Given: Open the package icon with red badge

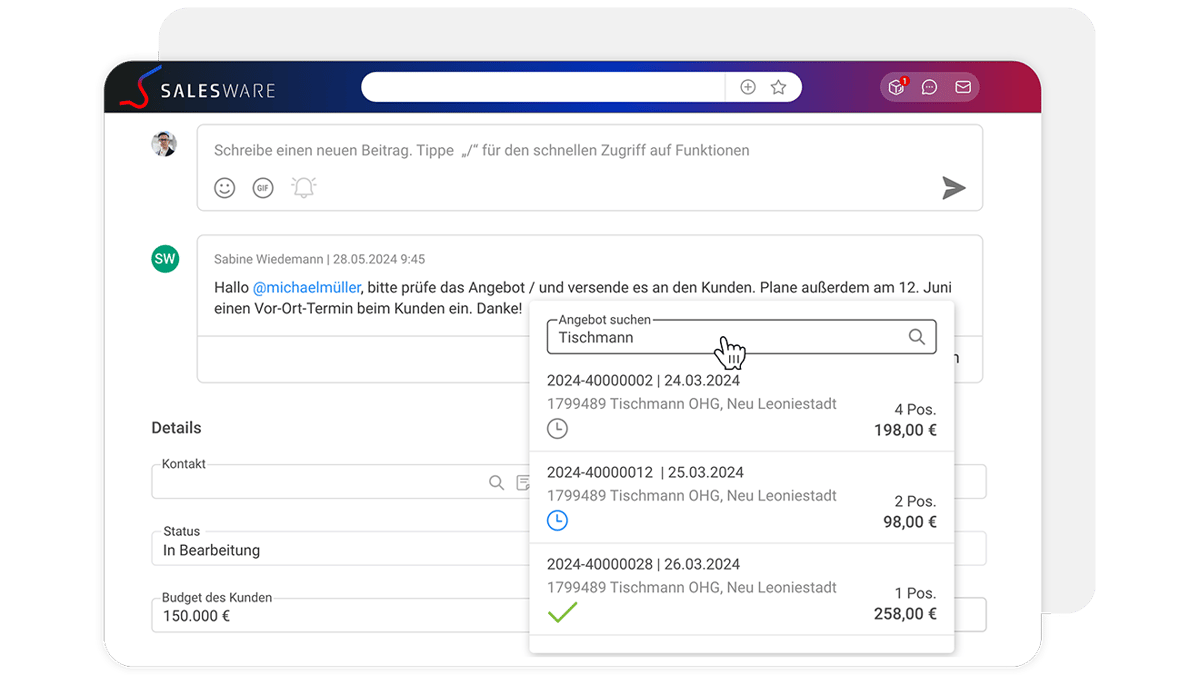Looking at the screenshot, I should [897, 87].
